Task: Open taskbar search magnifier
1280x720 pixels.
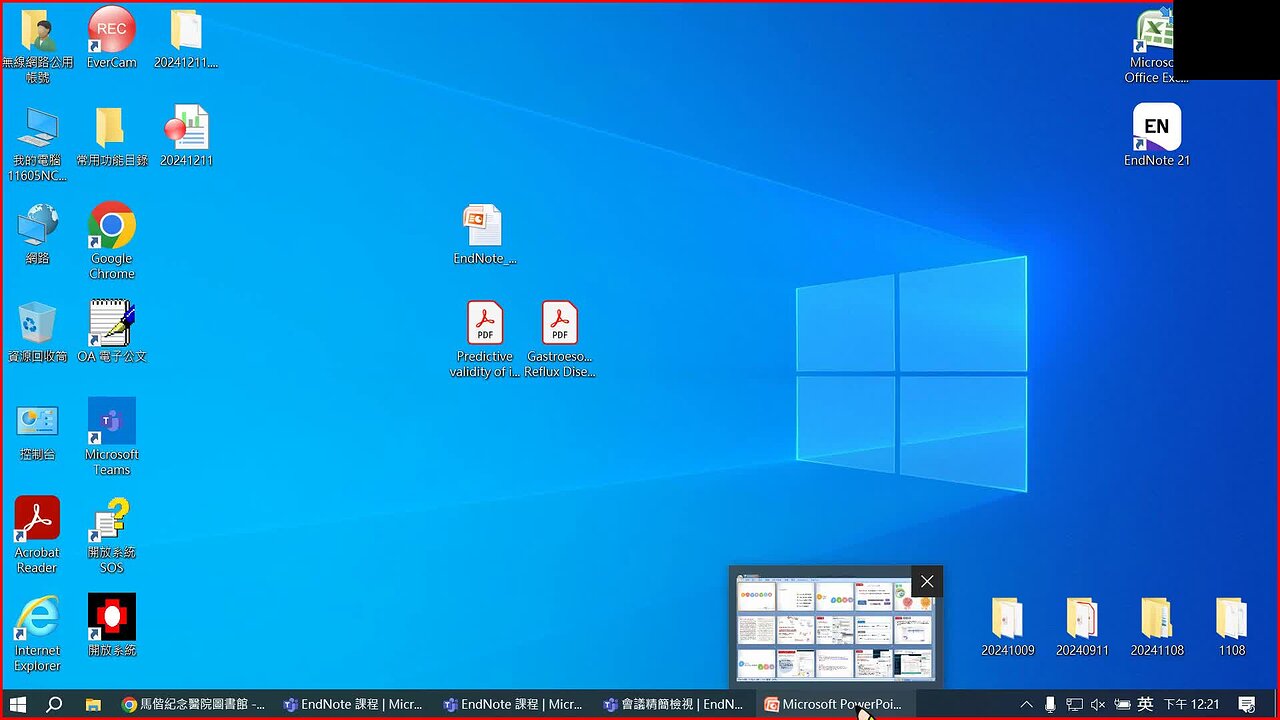Action: [55, 704]
